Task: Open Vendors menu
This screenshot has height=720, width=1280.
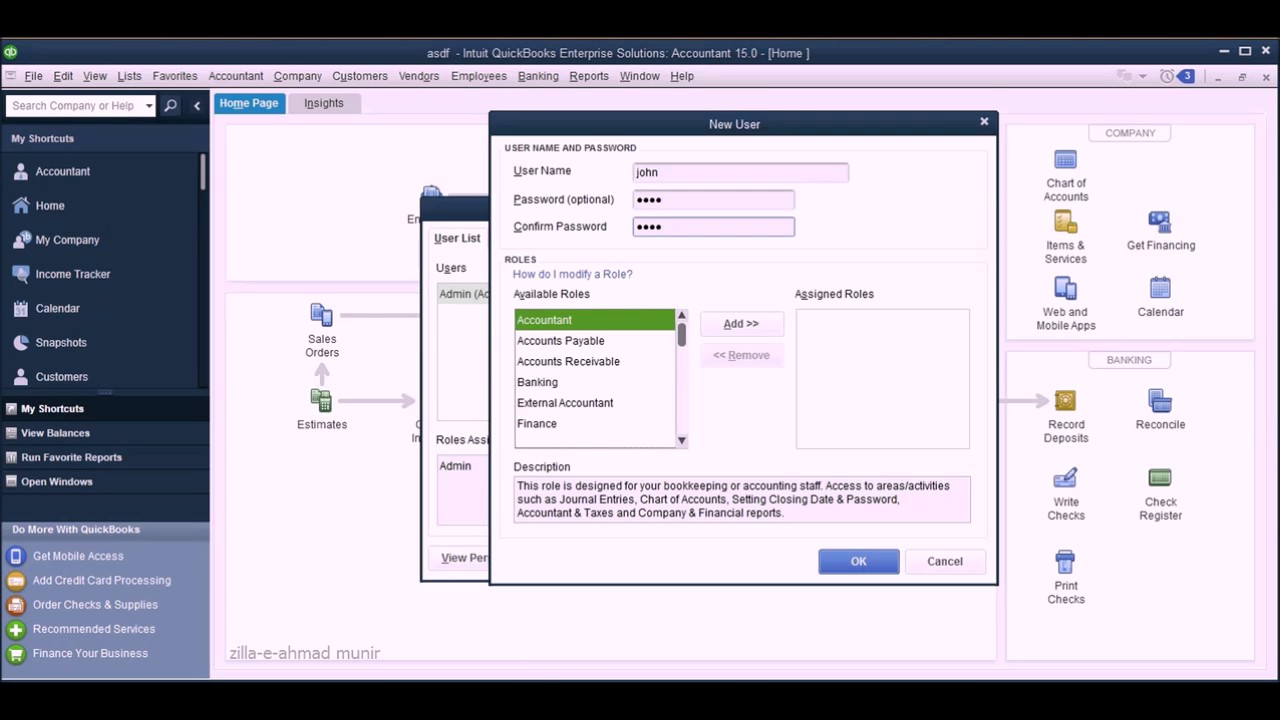Action: coord(419,76)
